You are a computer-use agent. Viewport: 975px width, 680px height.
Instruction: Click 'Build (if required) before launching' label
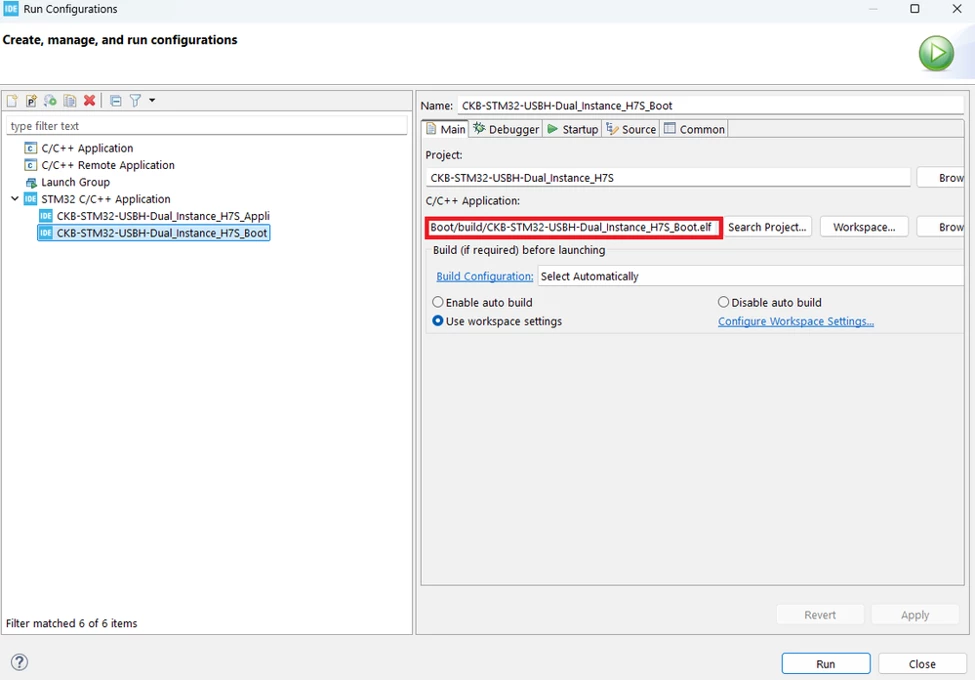pos(519,250)
